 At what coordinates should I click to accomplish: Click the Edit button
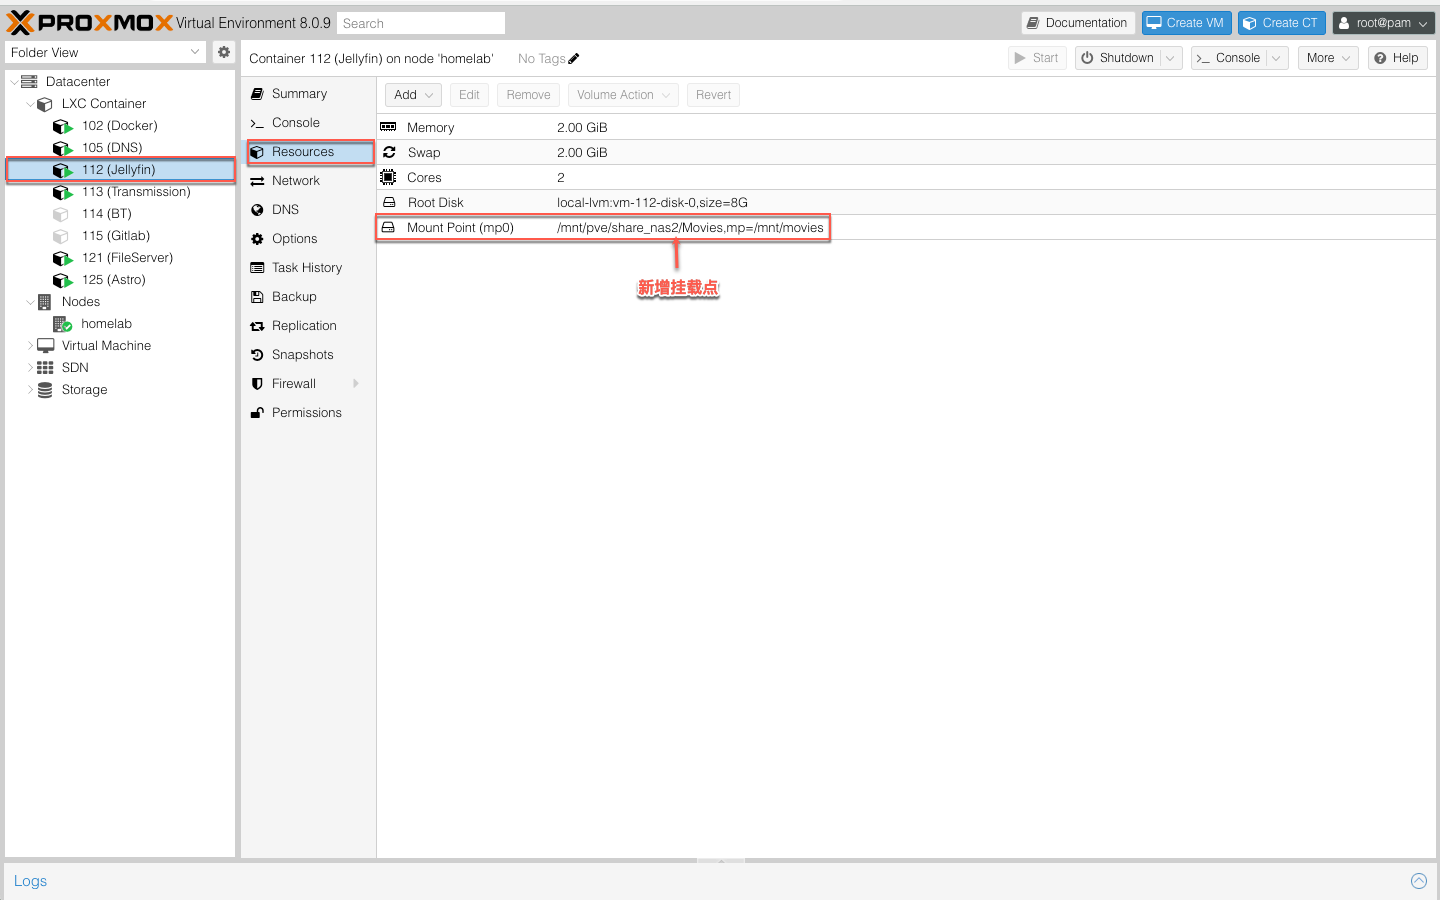click(469, 95)
